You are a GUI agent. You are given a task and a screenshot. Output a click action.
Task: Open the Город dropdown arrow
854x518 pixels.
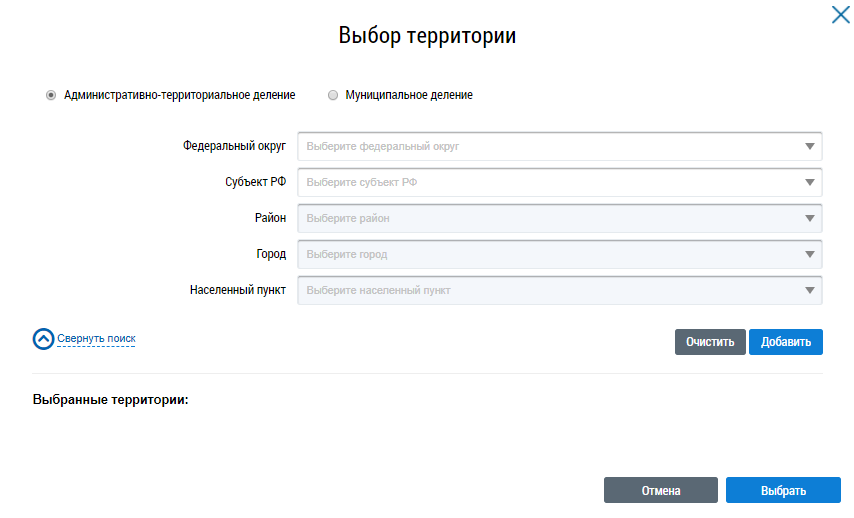coord(810,255)
